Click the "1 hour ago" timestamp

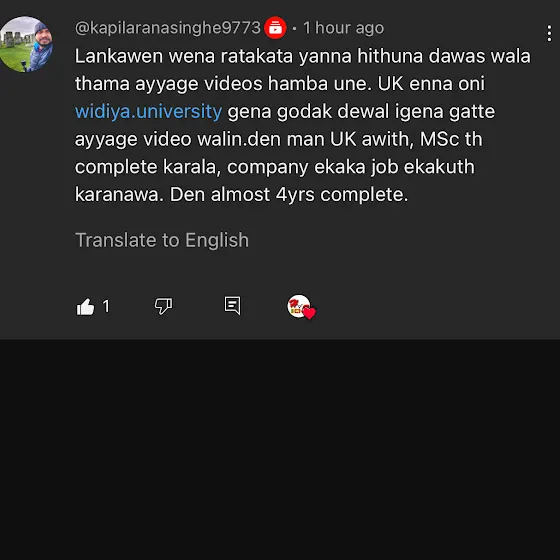[344, 28]
